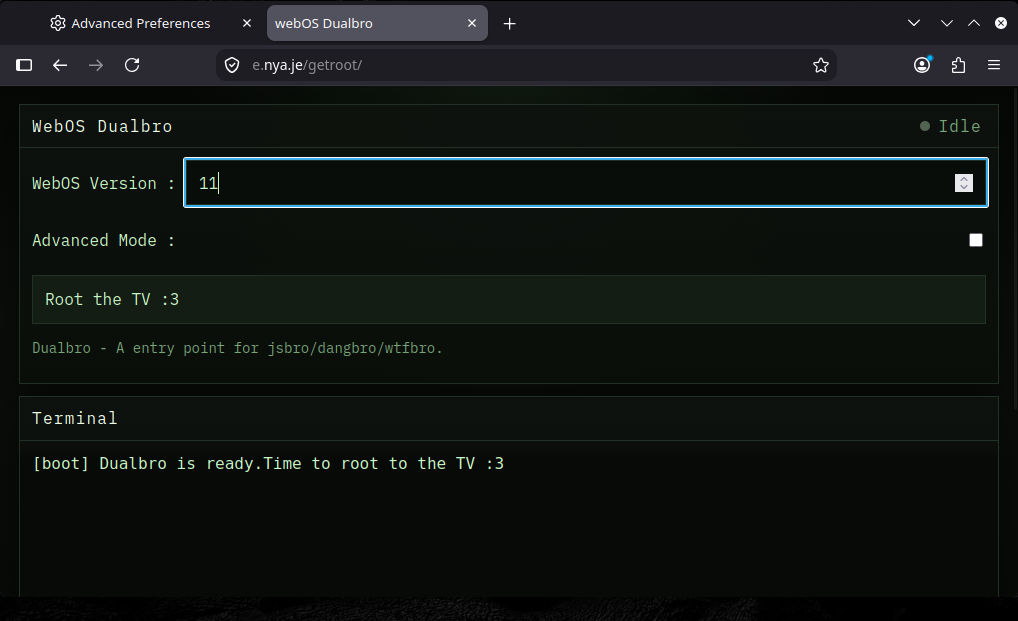
Task: Click the '[boot] Dualbro is ready' terminal line
Action: tap(268, 463)
